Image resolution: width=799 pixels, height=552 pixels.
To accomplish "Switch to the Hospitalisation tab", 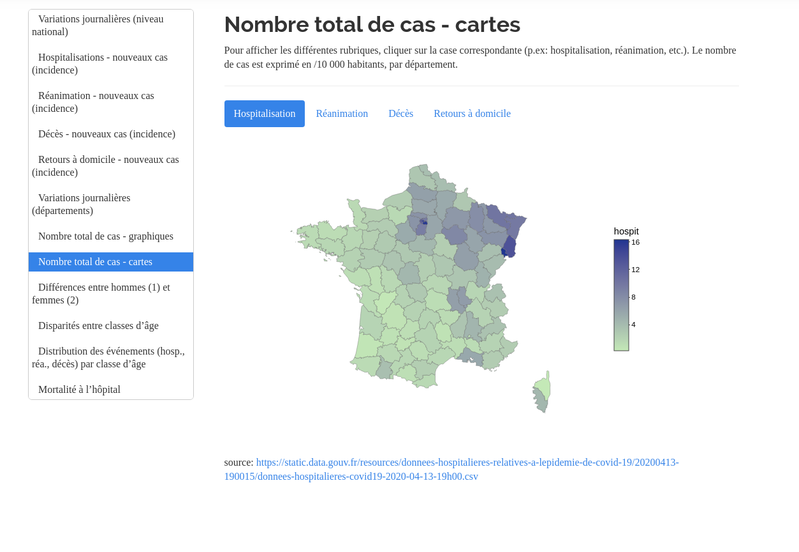I will point(264,114).
